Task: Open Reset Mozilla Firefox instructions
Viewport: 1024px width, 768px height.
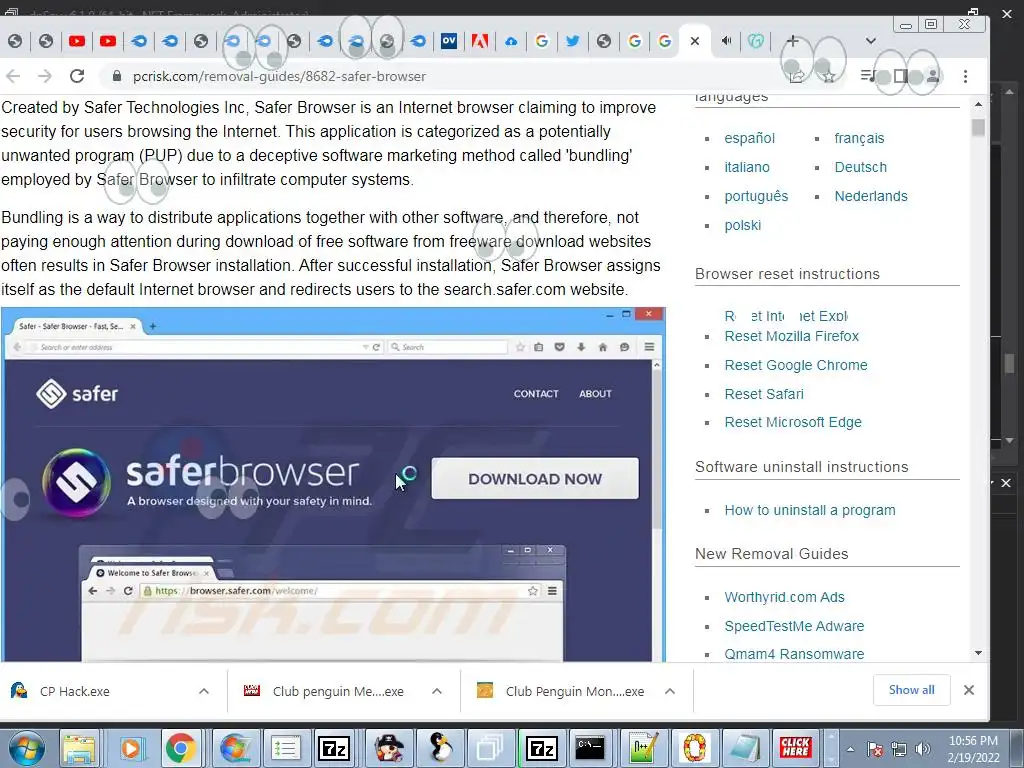Action: tap(792, 336)
